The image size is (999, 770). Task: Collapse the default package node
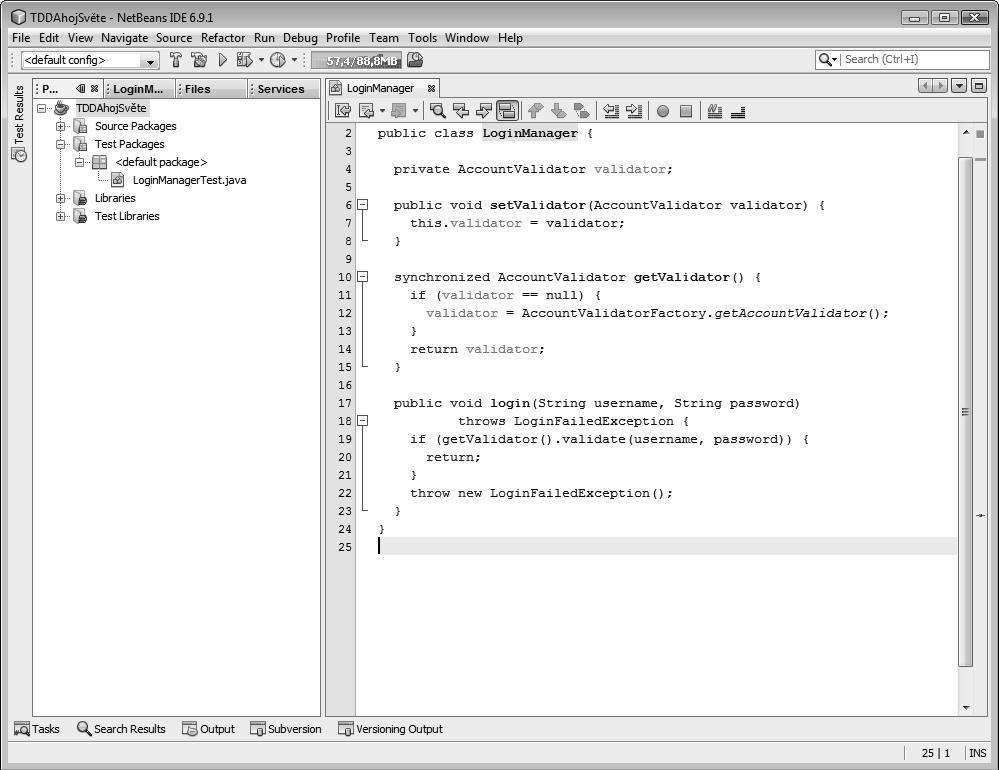(80, 162)
